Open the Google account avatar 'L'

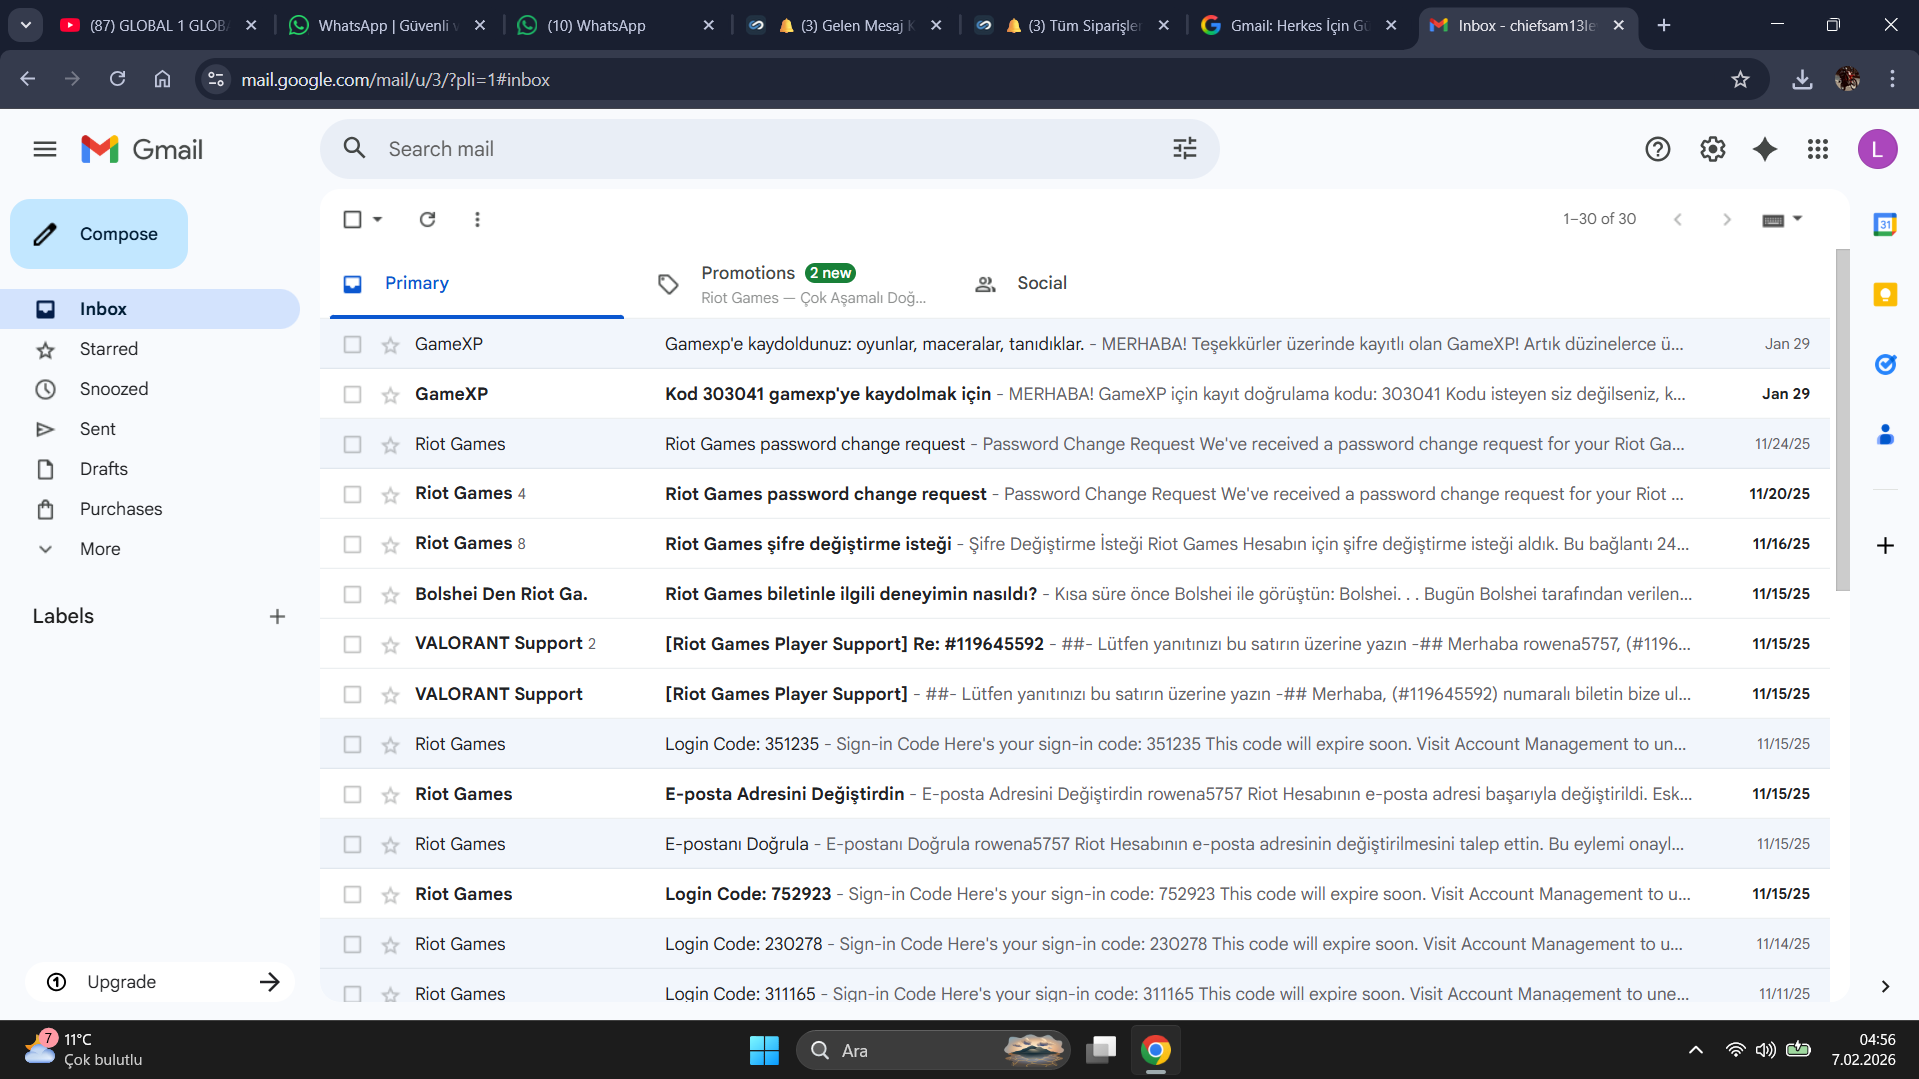(1878, 149)
